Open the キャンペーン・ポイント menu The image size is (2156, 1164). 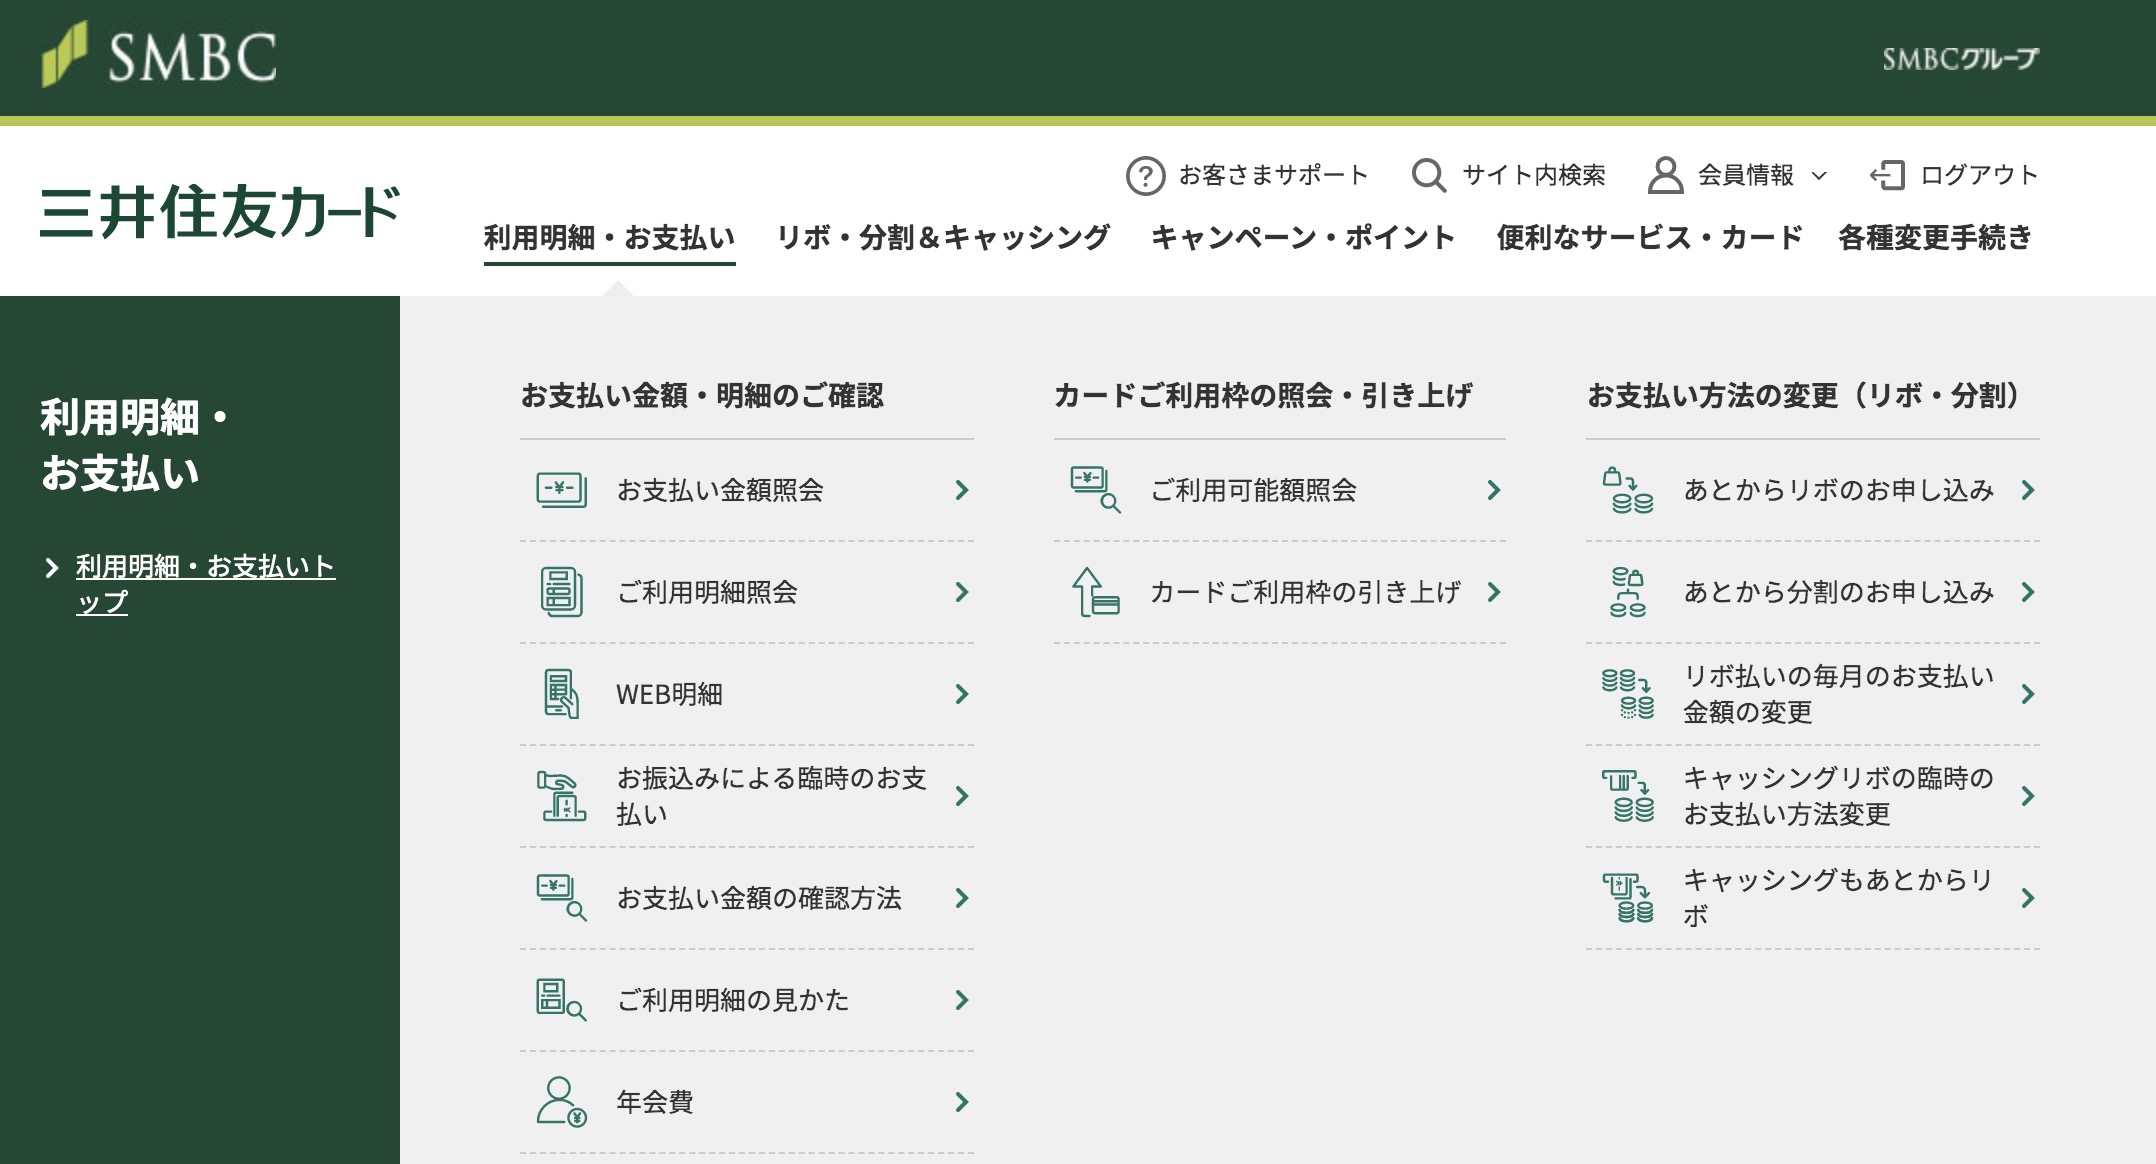(x=1303, y=238)
